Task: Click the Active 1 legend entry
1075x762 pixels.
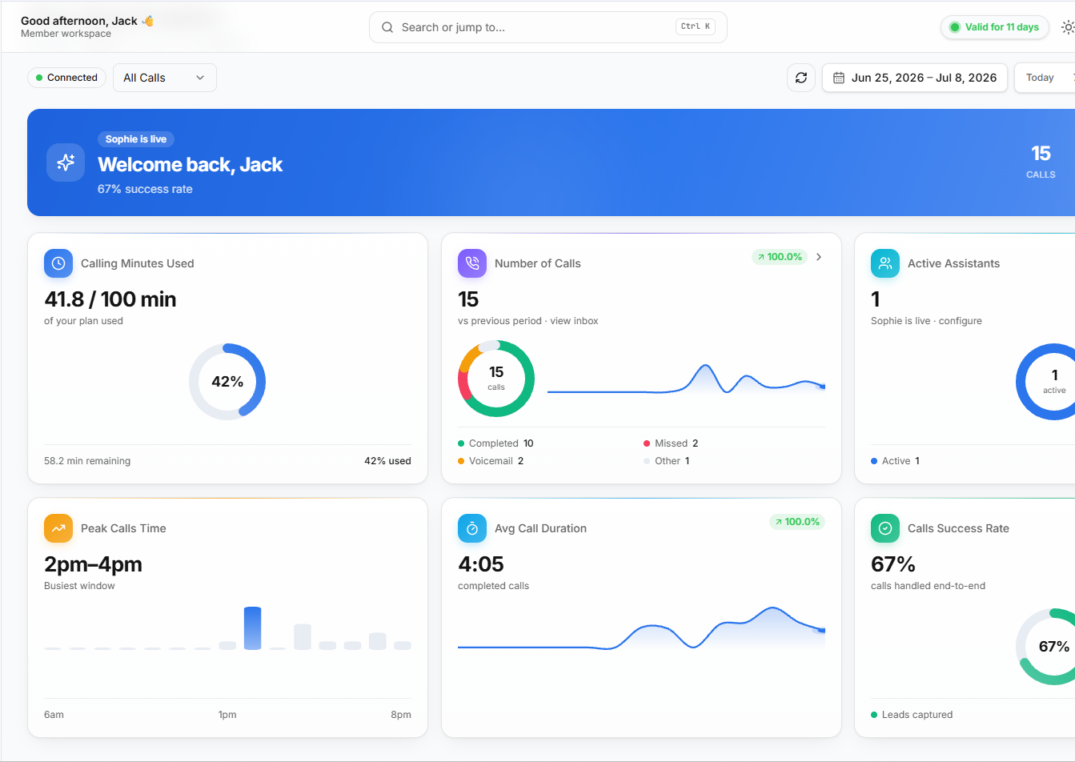Action: [895, 461]
